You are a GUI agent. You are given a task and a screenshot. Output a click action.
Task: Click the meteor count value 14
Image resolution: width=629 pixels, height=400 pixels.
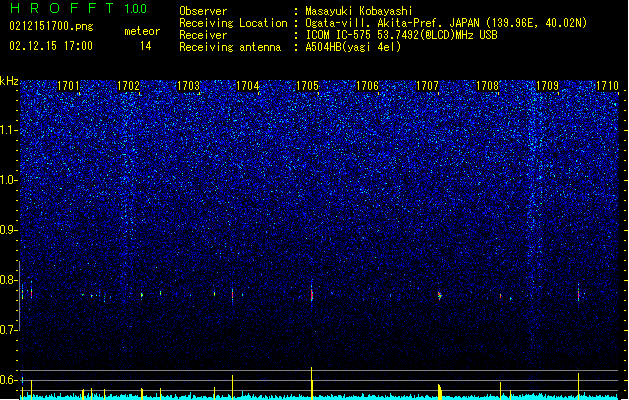[x=146, y=46]
